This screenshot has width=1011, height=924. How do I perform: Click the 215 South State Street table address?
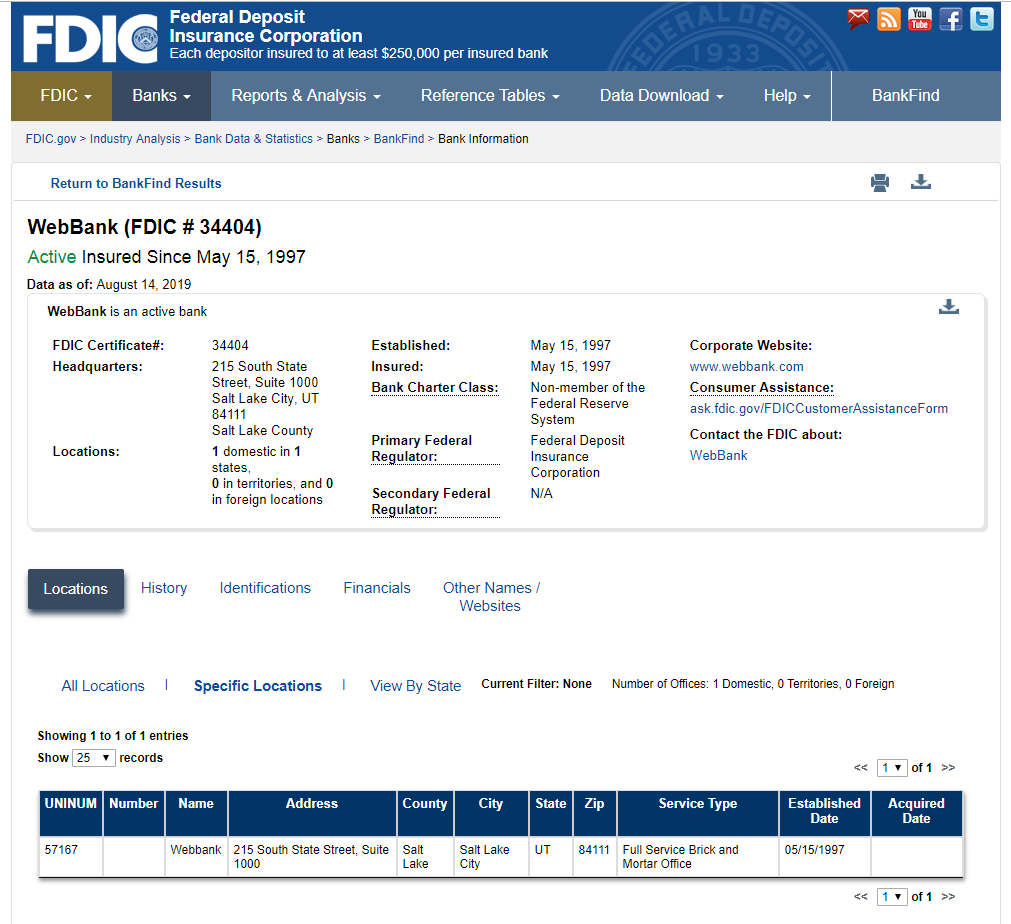(x=311, y=857)
